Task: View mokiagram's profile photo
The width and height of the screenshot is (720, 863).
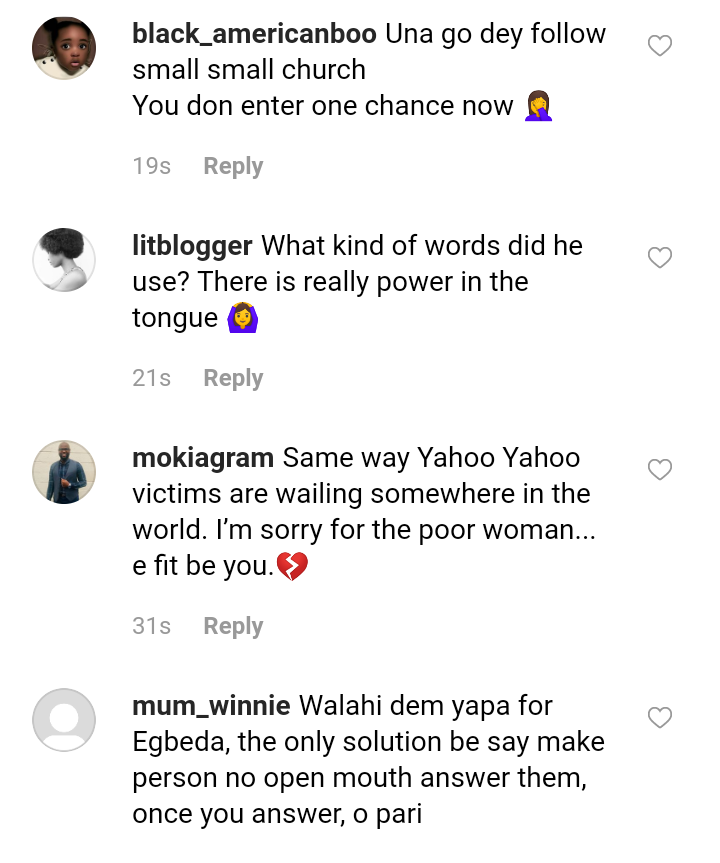Action: (64, 472)
